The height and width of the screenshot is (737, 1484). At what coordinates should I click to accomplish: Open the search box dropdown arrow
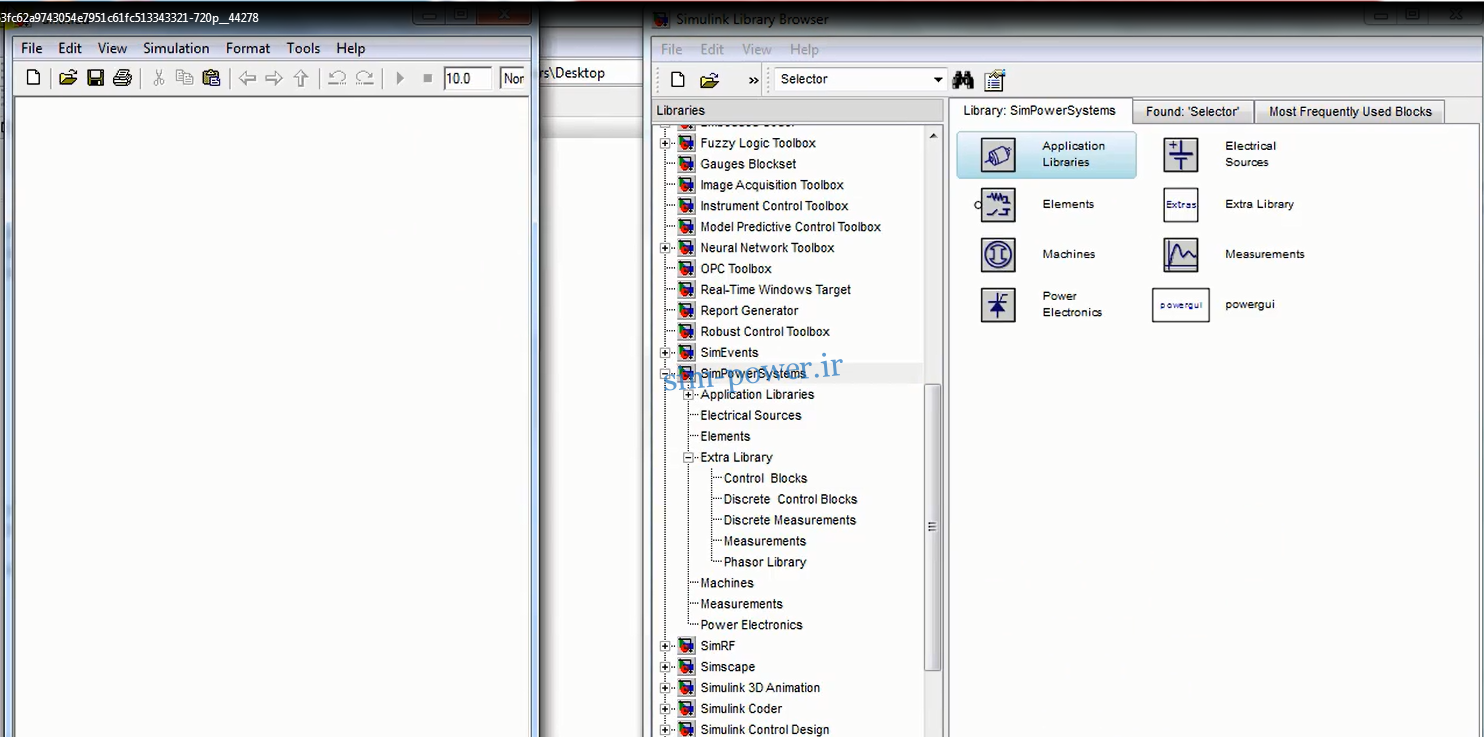pyautogui.click(x=938, y=79)
